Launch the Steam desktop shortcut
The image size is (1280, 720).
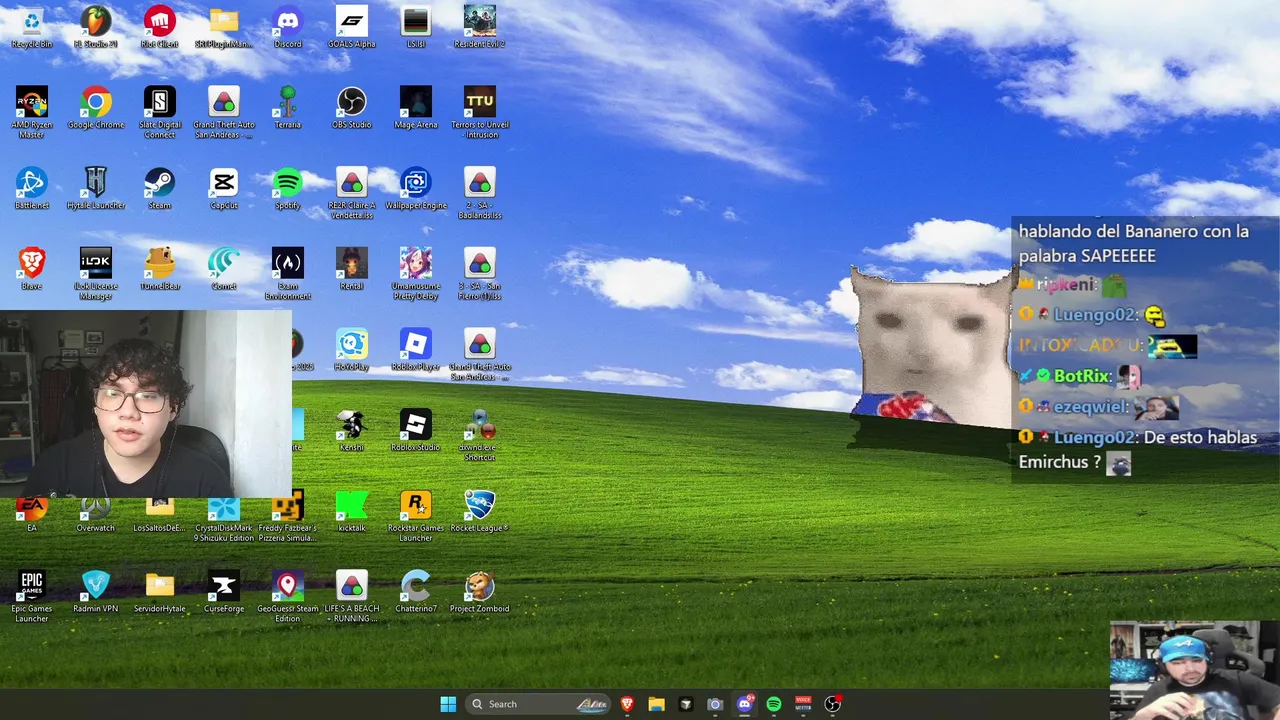(x=160, y=189)
